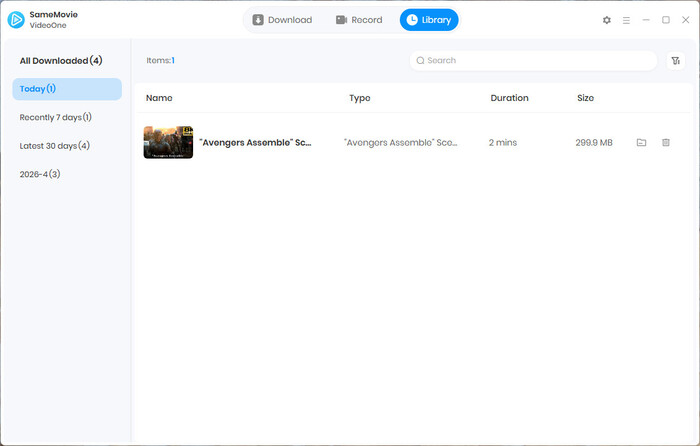Minimize the SameMovie window
The image size is (700, 446).
tap(646, 20)
